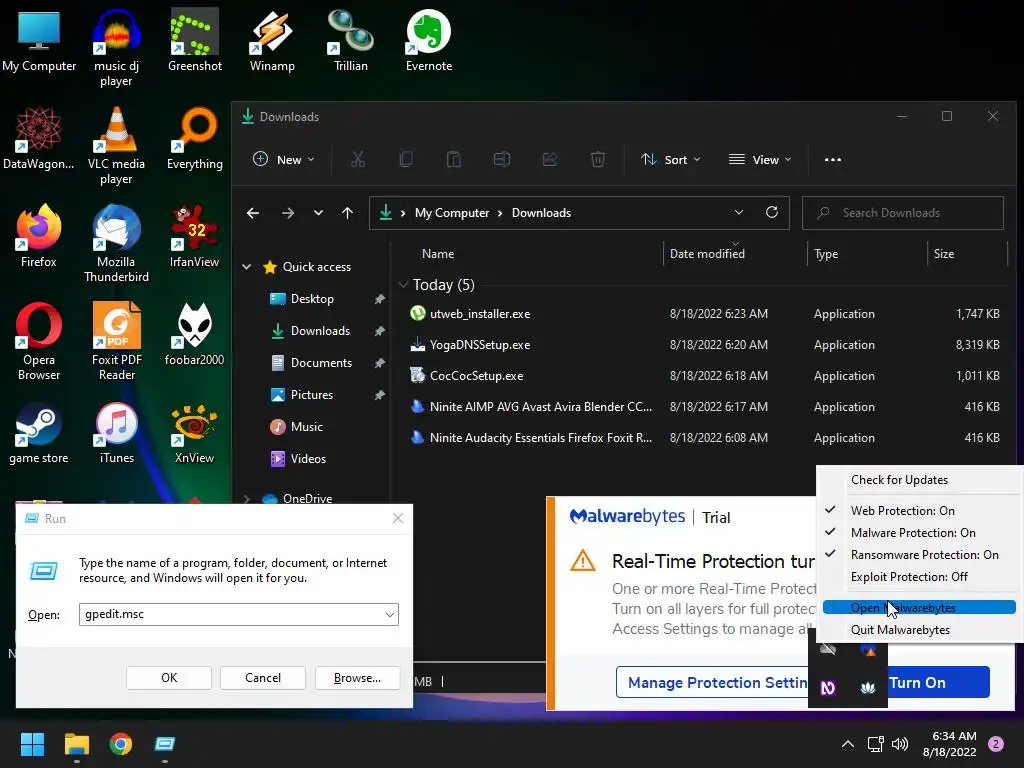Image resolution: width=1024 pixels, height=768 pixels.
Task: Open recent locations arrow beside Forward
Action: click(318, 213)
